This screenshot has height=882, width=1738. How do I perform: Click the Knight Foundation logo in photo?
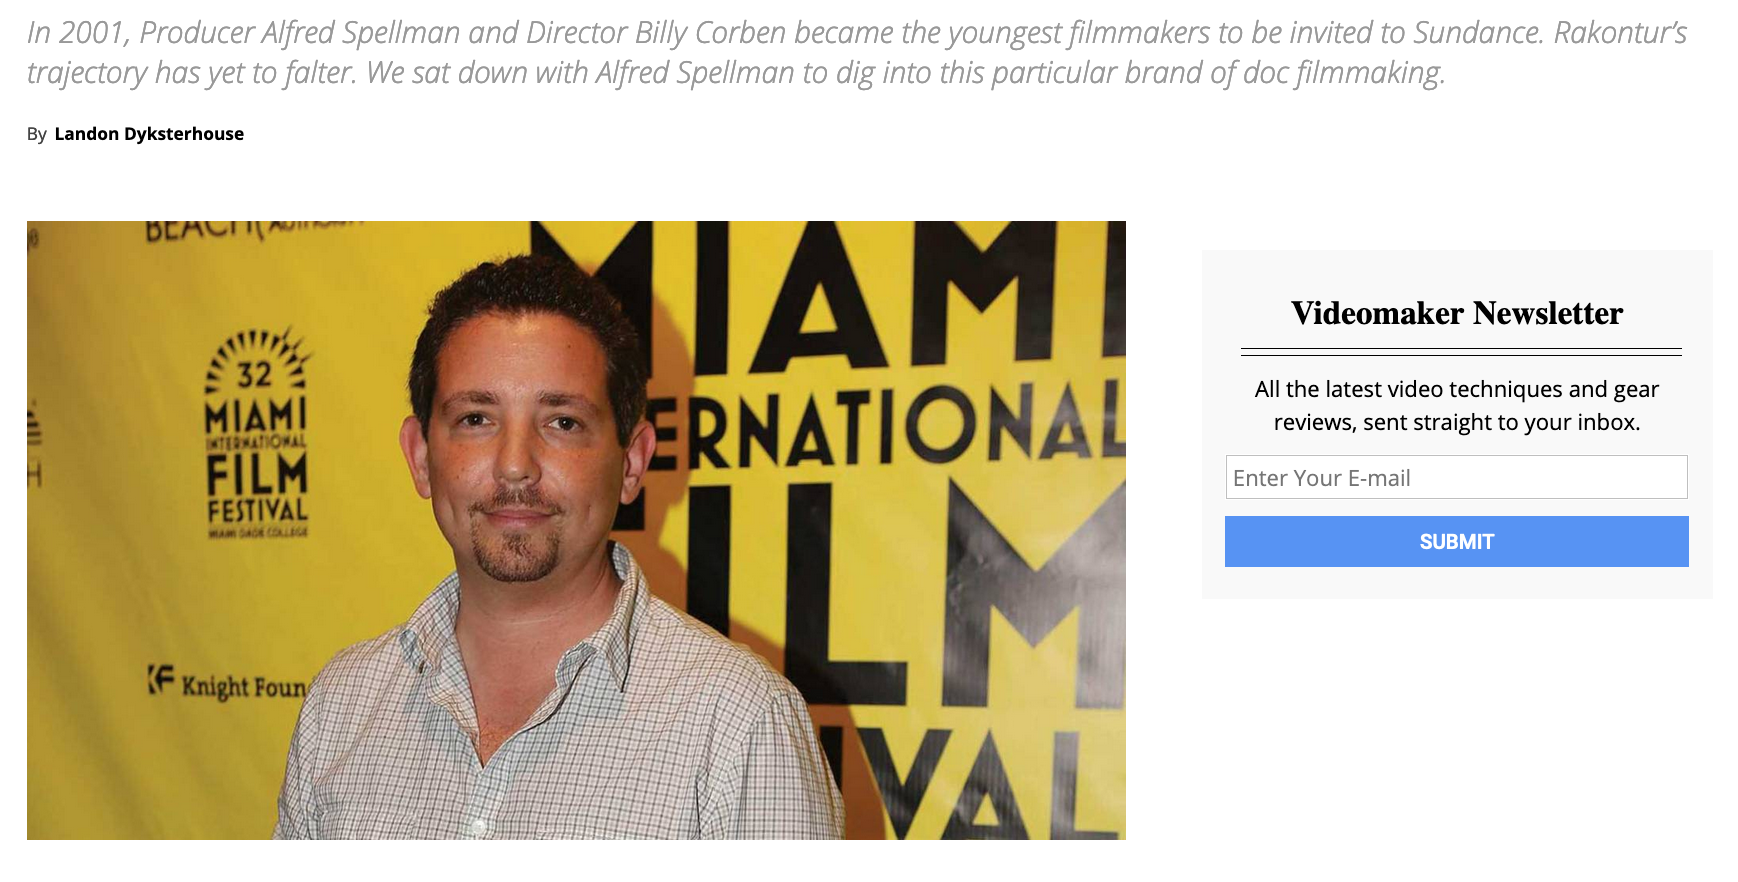click(228, 682)
